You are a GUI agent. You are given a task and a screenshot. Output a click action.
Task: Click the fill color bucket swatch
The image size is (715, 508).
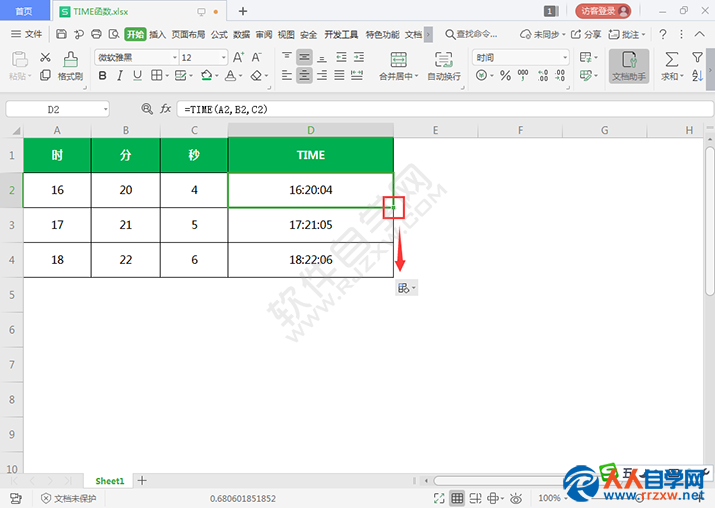[x=207, y=75]
